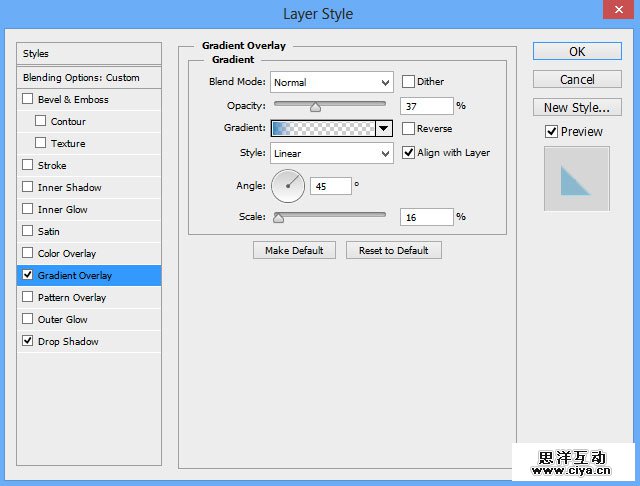The width and height of the screenshot is (640, 486).
Task: Uncheck Align with Layer
Action: tap(409, 153)
